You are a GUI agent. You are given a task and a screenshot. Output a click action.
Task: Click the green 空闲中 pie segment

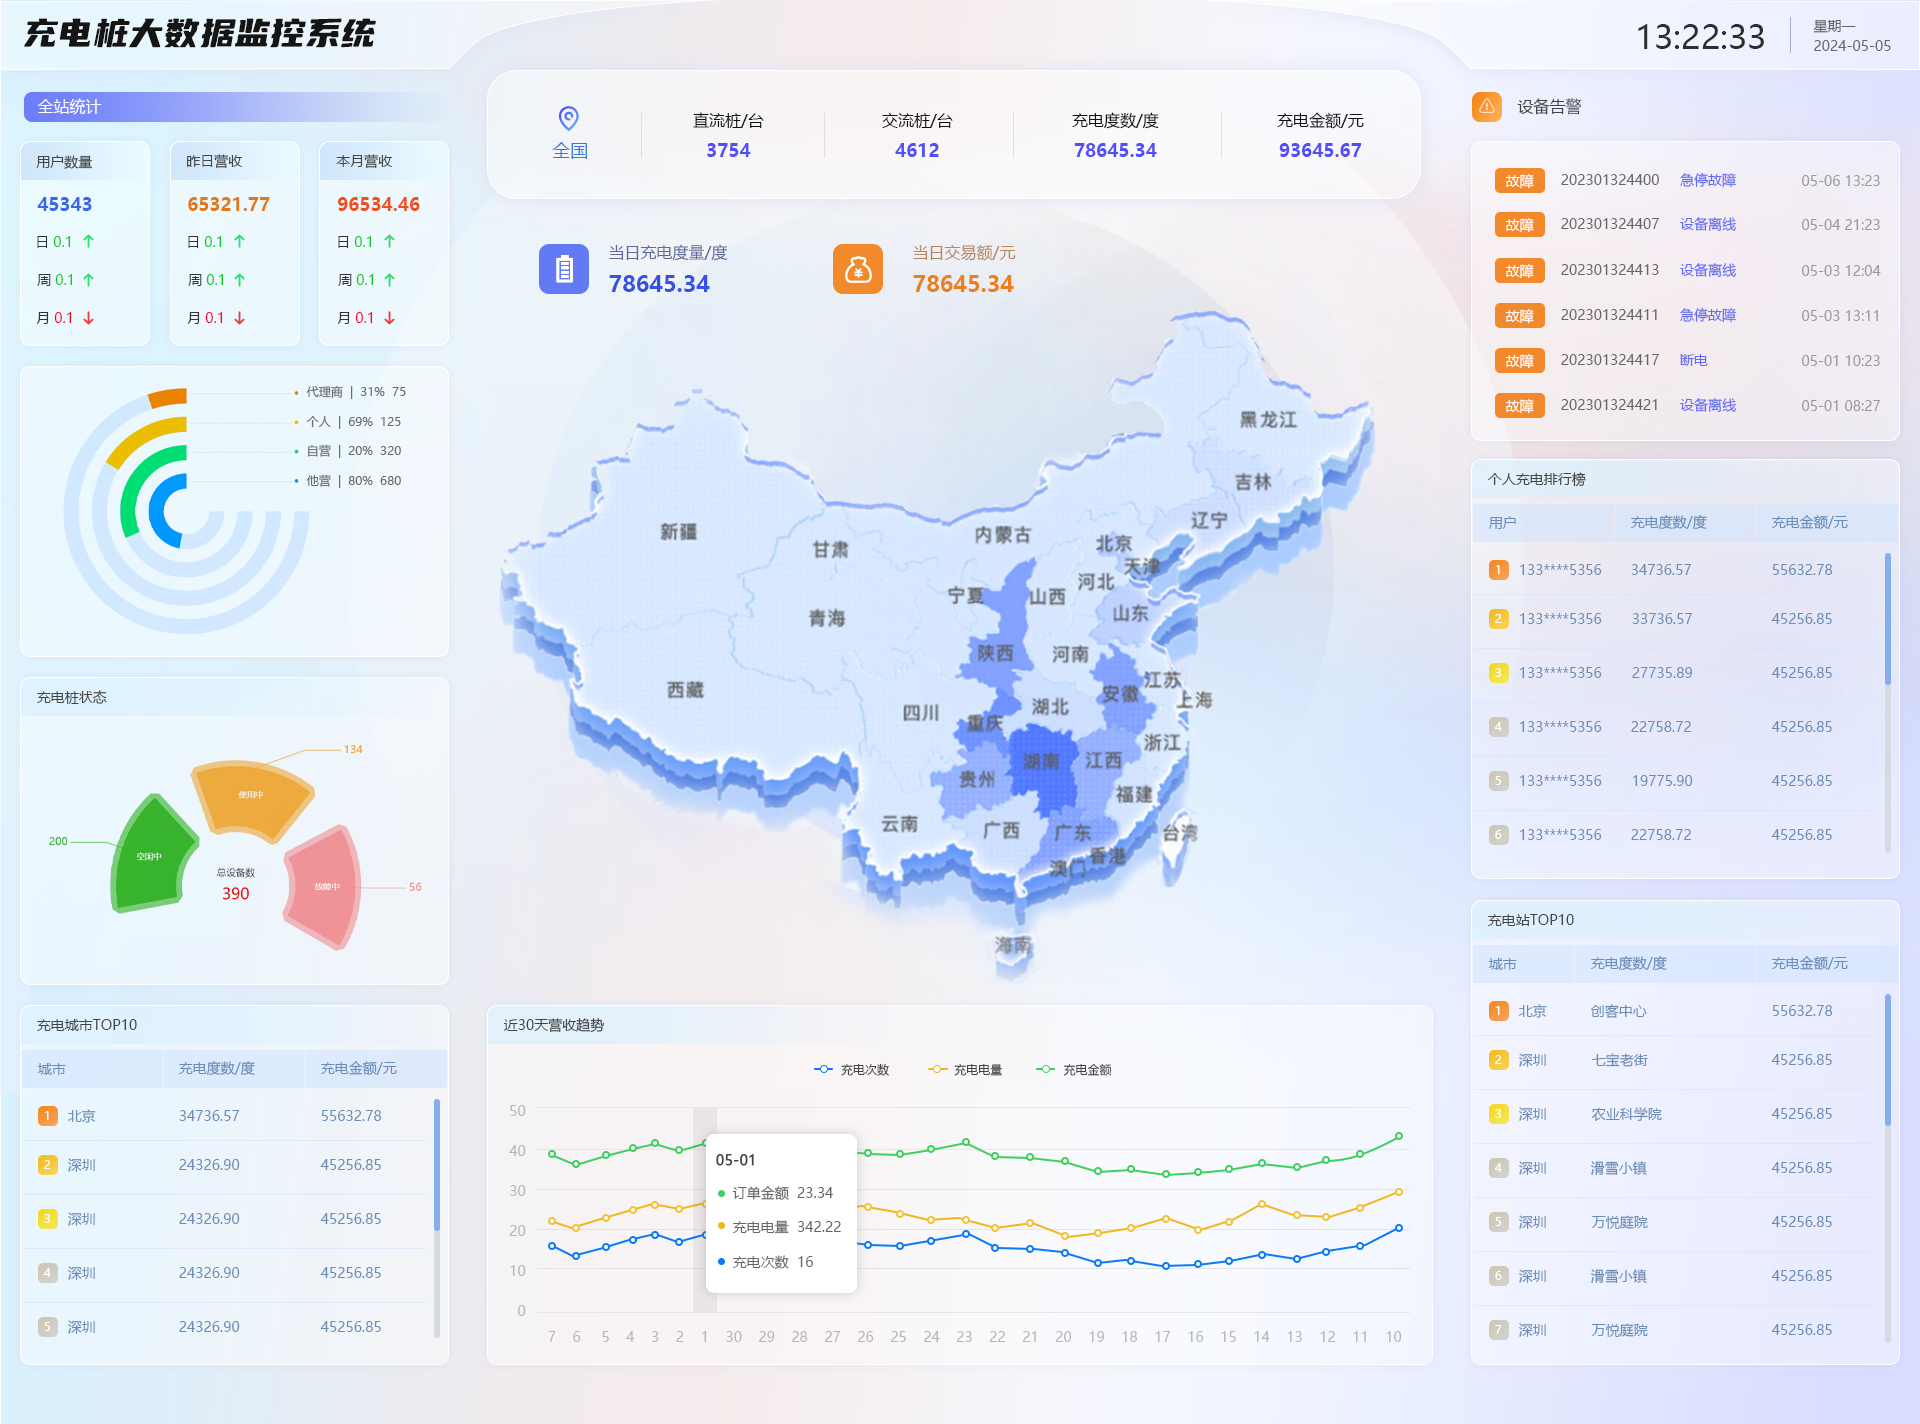148,855
